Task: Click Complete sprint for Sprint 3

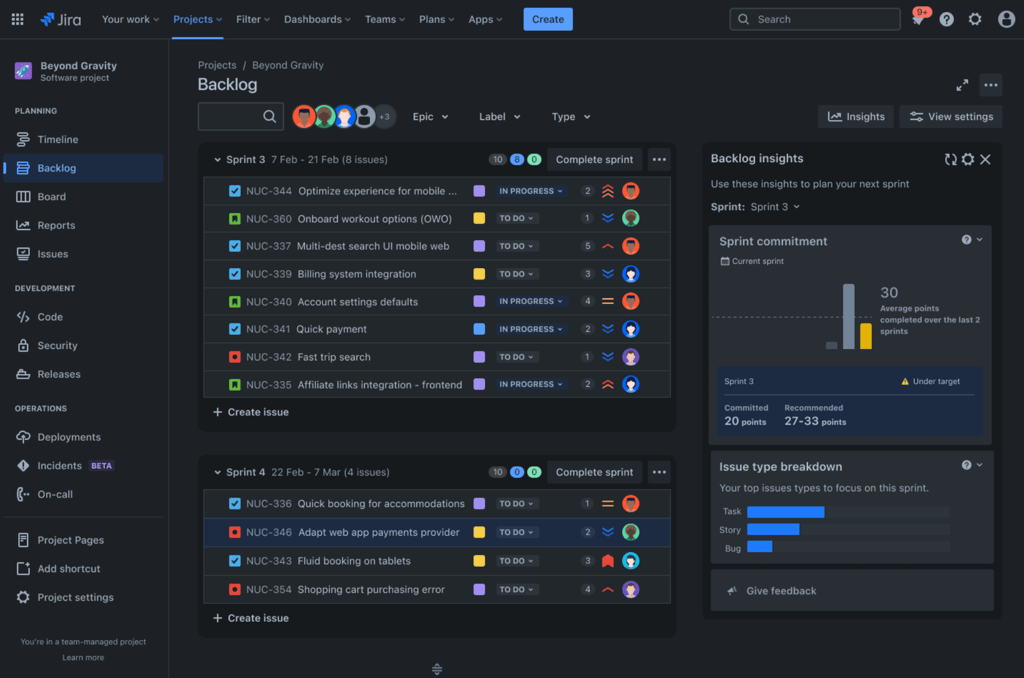Action: (x=594, y=158)
